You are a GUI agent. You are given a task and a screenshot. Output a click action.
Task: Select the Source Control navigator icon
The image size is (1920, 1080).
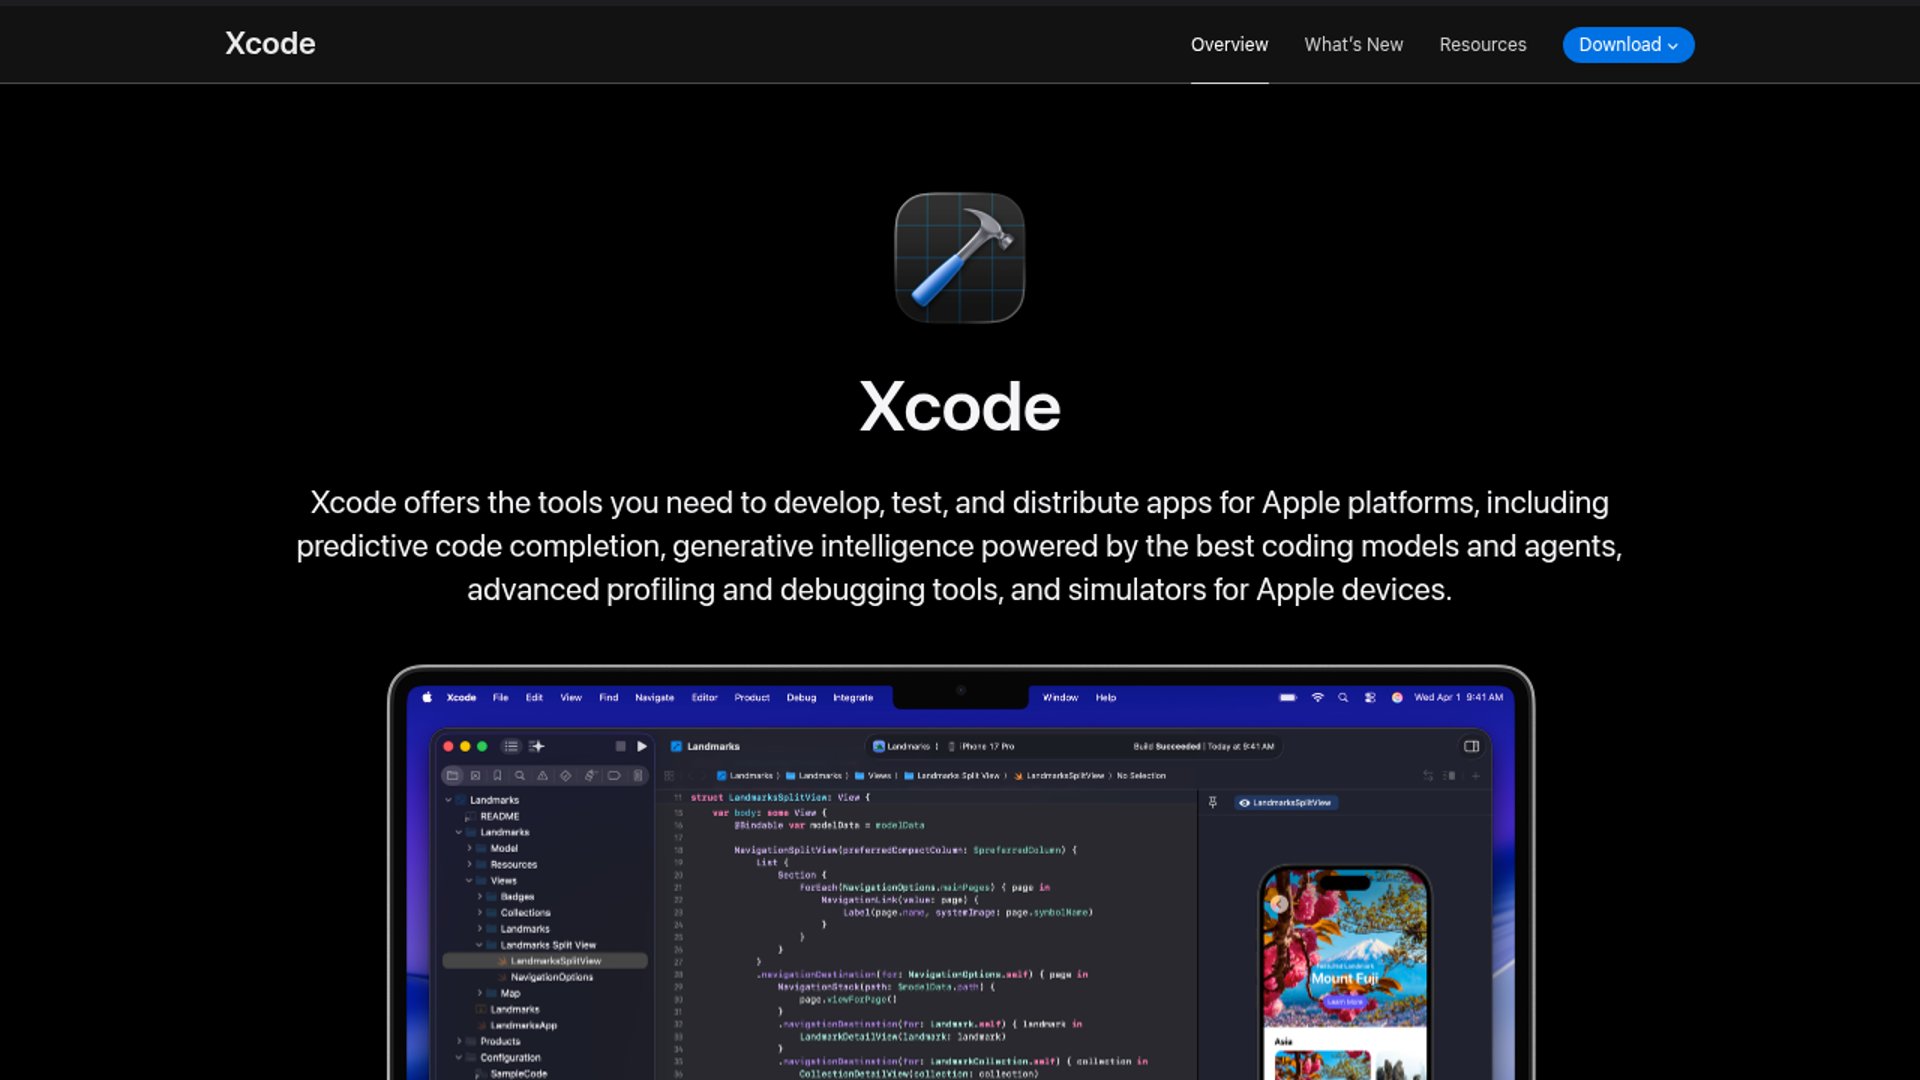(475, 775)
